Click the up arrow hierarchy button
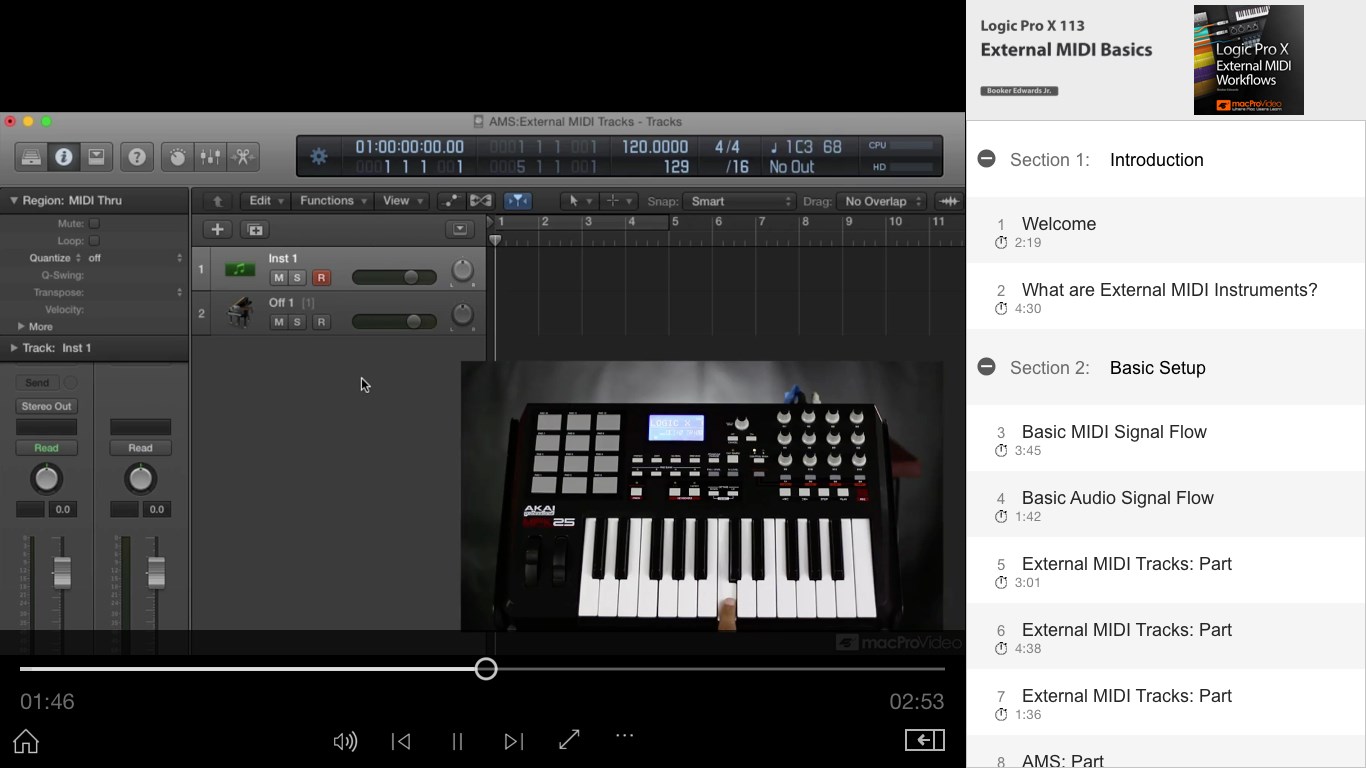1366x768 pixels. click(217, 201)
